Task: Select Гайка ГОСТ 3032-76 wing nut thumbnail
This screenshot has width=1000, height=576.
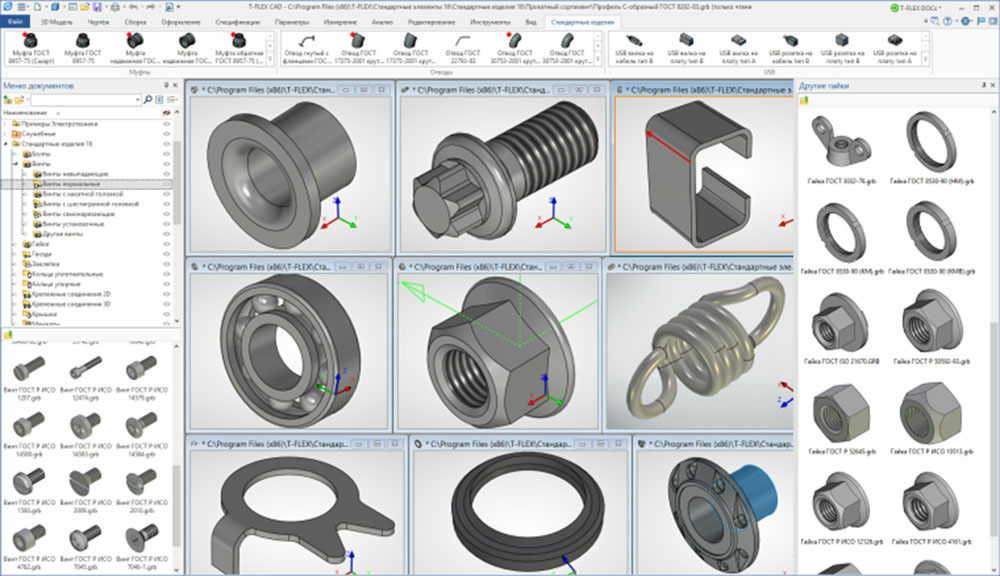Action: pyautogui.click(x=838, y=143)
